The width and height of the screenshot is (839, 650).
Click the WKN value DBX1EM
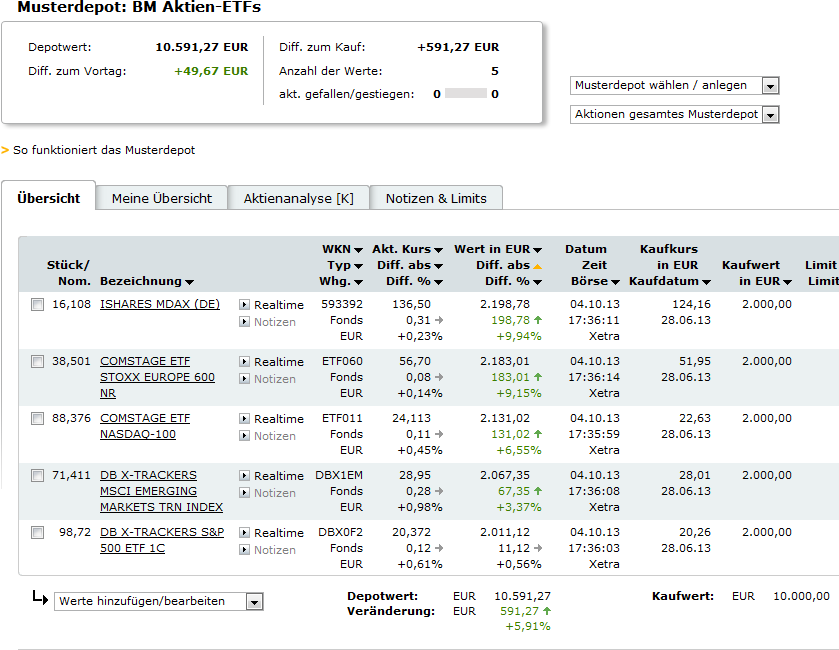click(339, 475)
